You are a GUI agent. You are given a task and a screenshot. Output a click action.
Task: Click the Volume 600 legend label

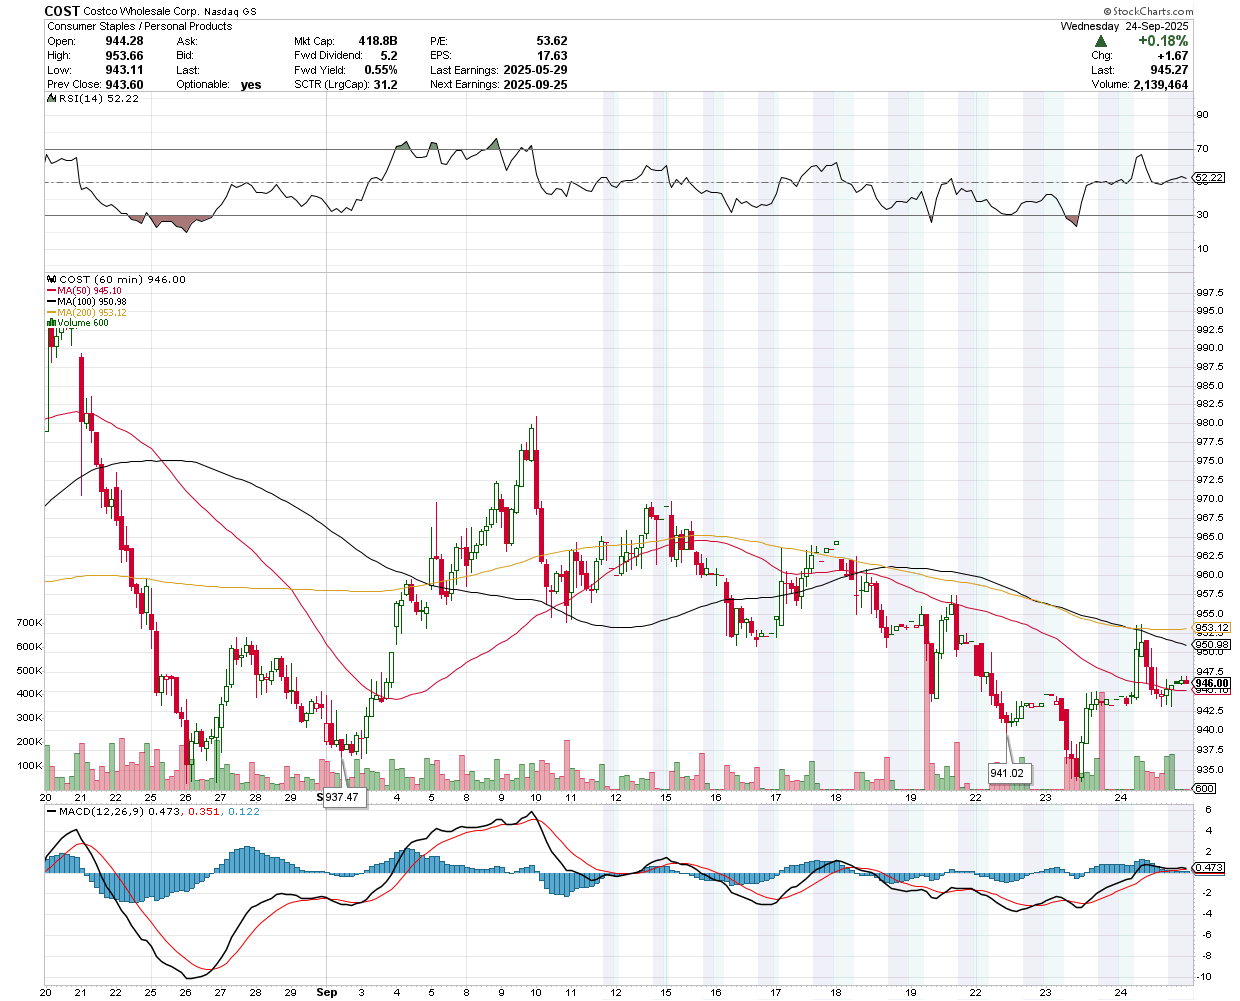coord(83,323)
